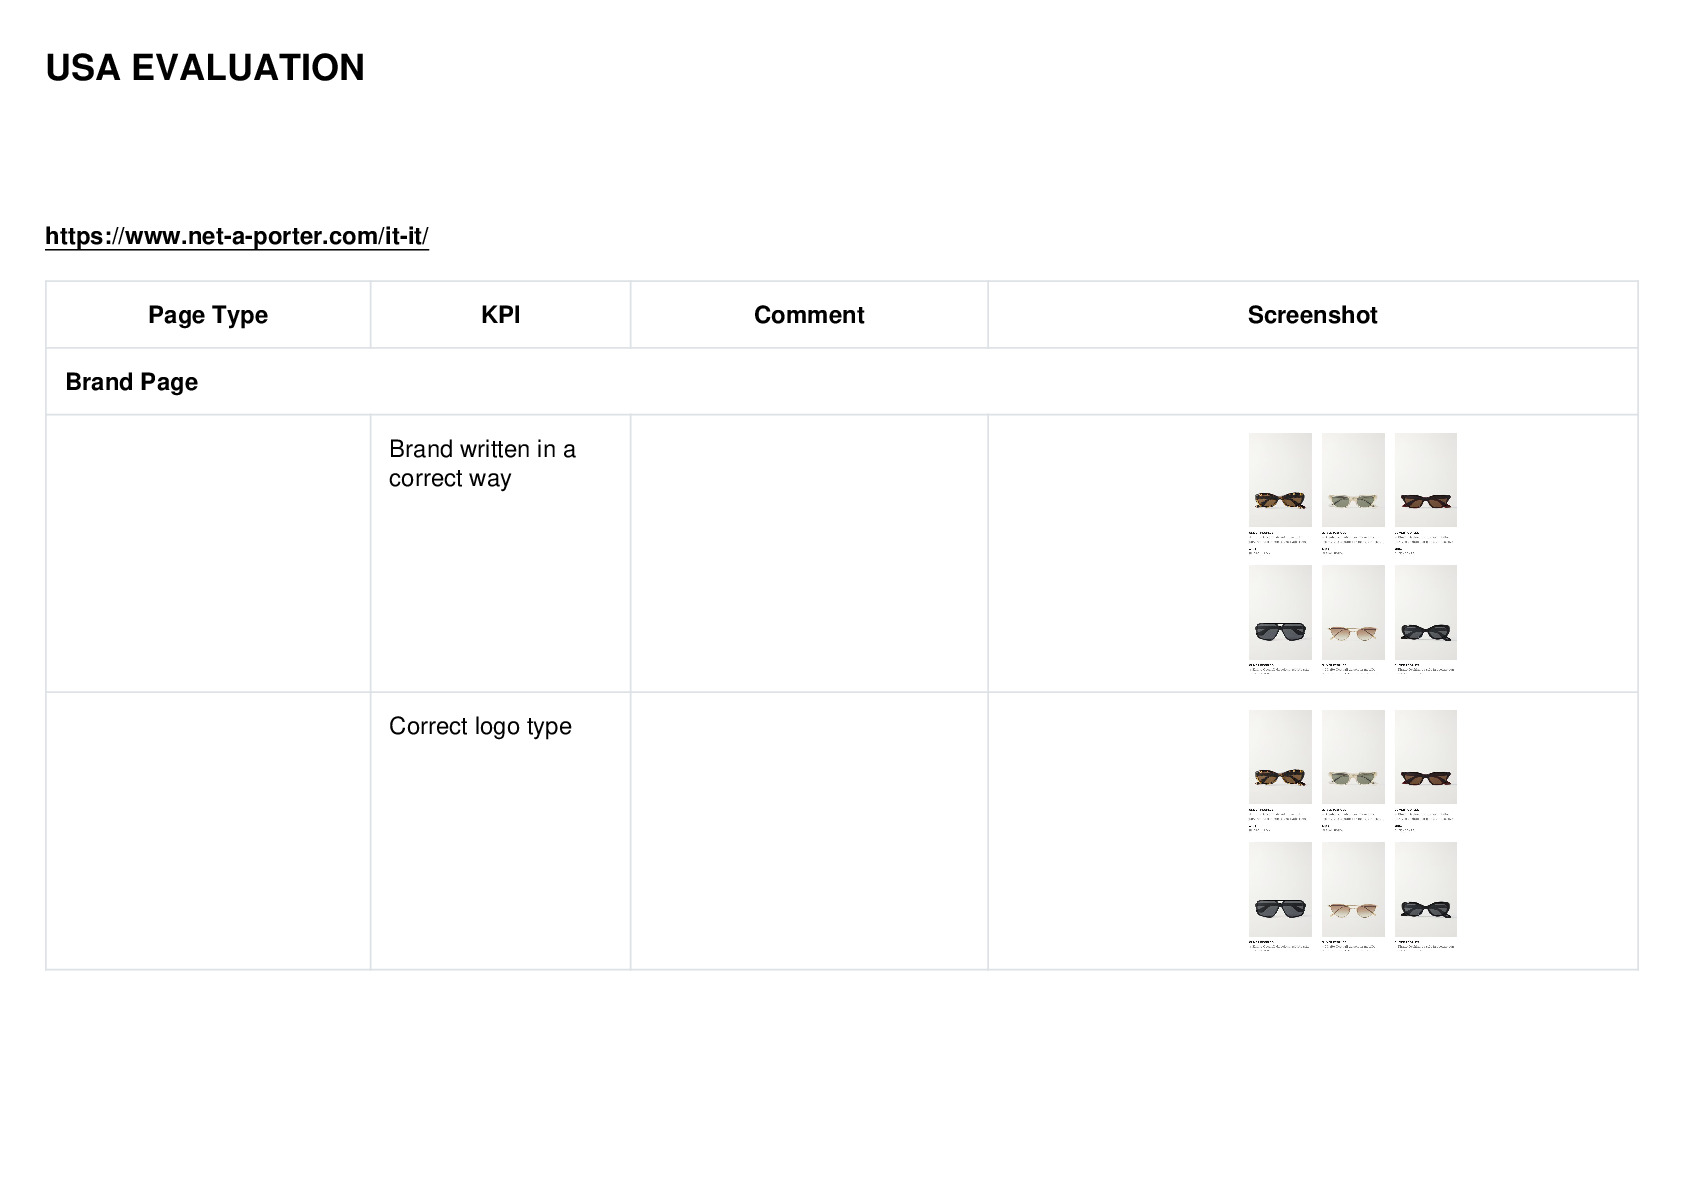Select black cat-eye sunglasses thumbnail in 'Correct logo type' row
This screenshot has width=1684, height=1191.
coord(1426,889)
